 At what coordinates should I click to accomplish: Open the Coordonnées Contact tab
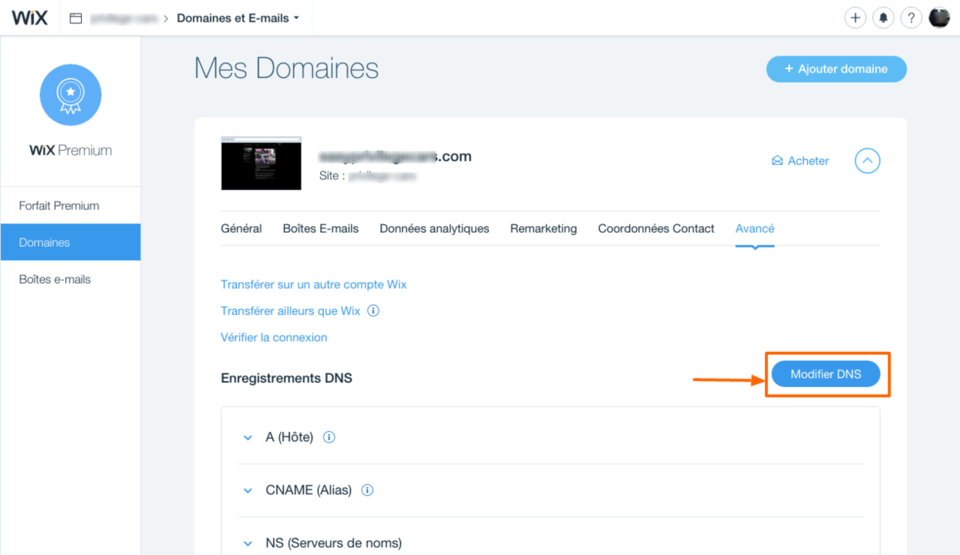[x=656, y=228]
